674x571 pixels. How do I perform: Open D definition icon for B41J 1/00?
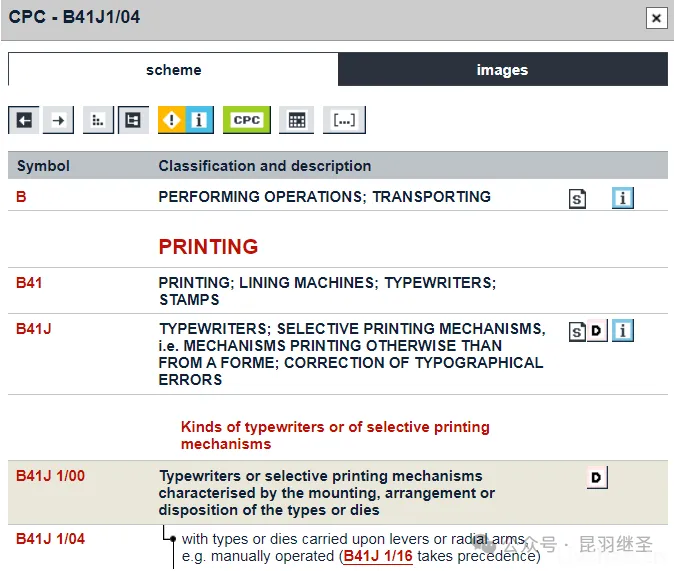(597, 478)
